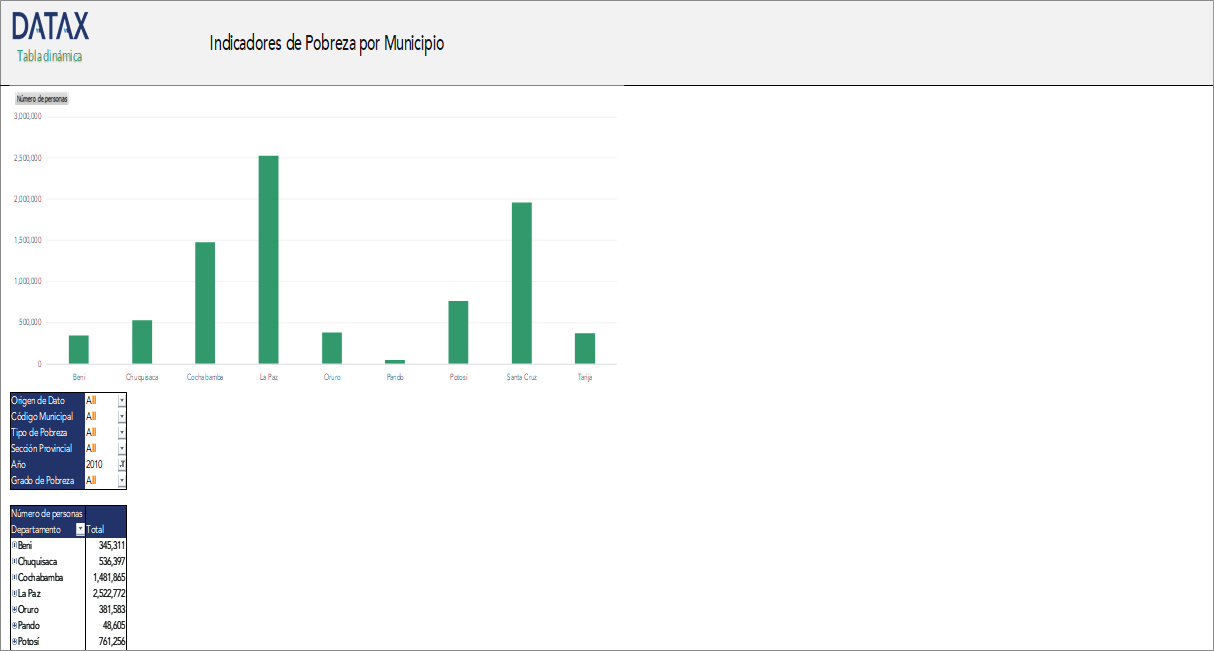Image resolution: width=1214 pixels, height=651 pixels.
Task: Open the Código Municipal filter dropdown
Action: pyautogui.click(x=122, y=416)
